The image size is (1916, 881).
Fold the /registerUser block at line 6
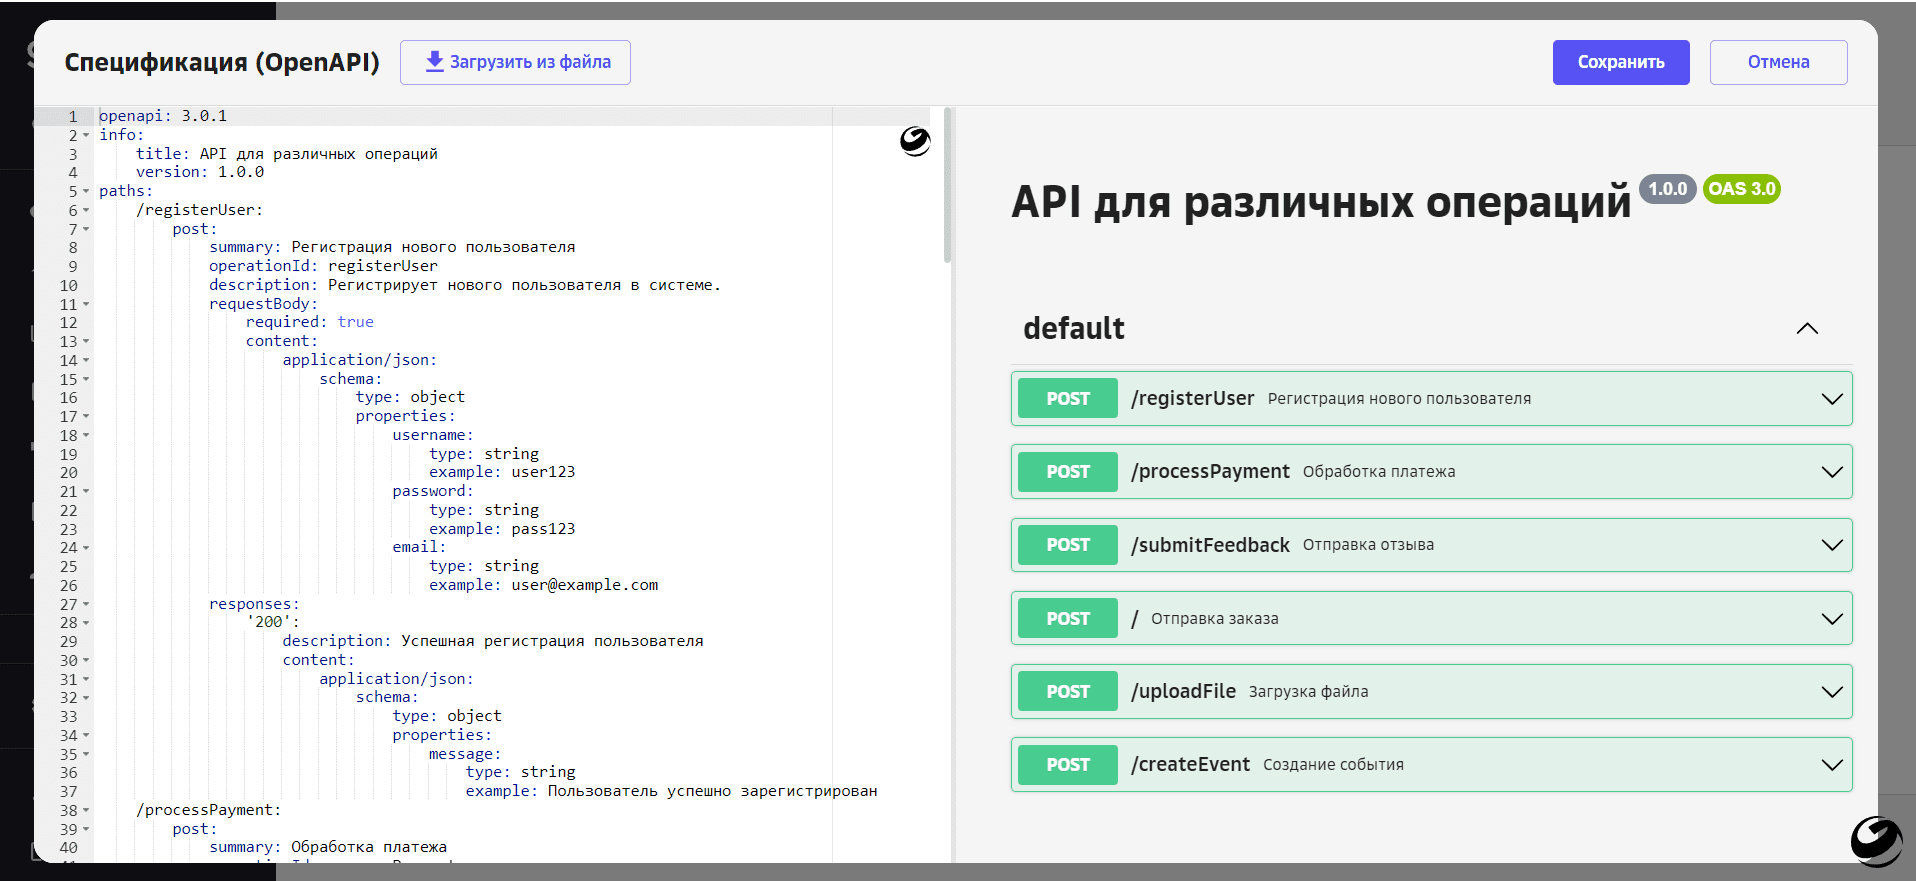pyautogui.click(x=86, y=210)
